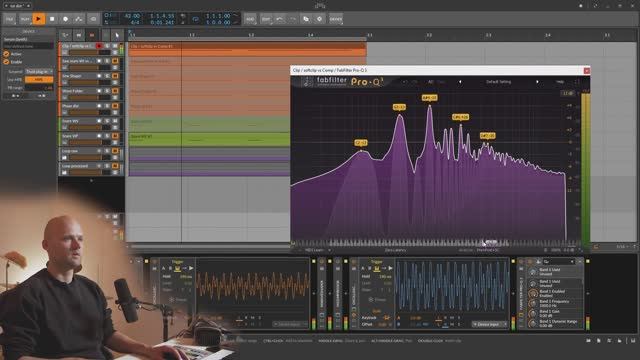Viewport: 640px width, 360px height.
Task: Switch to the DEVICE inspector tab
Action: 28,31
